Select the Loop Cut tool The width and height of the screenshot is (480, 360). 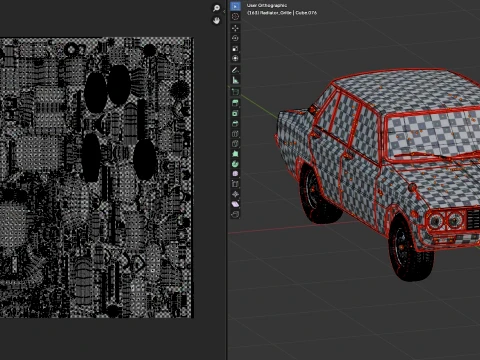tap(235, 134)
